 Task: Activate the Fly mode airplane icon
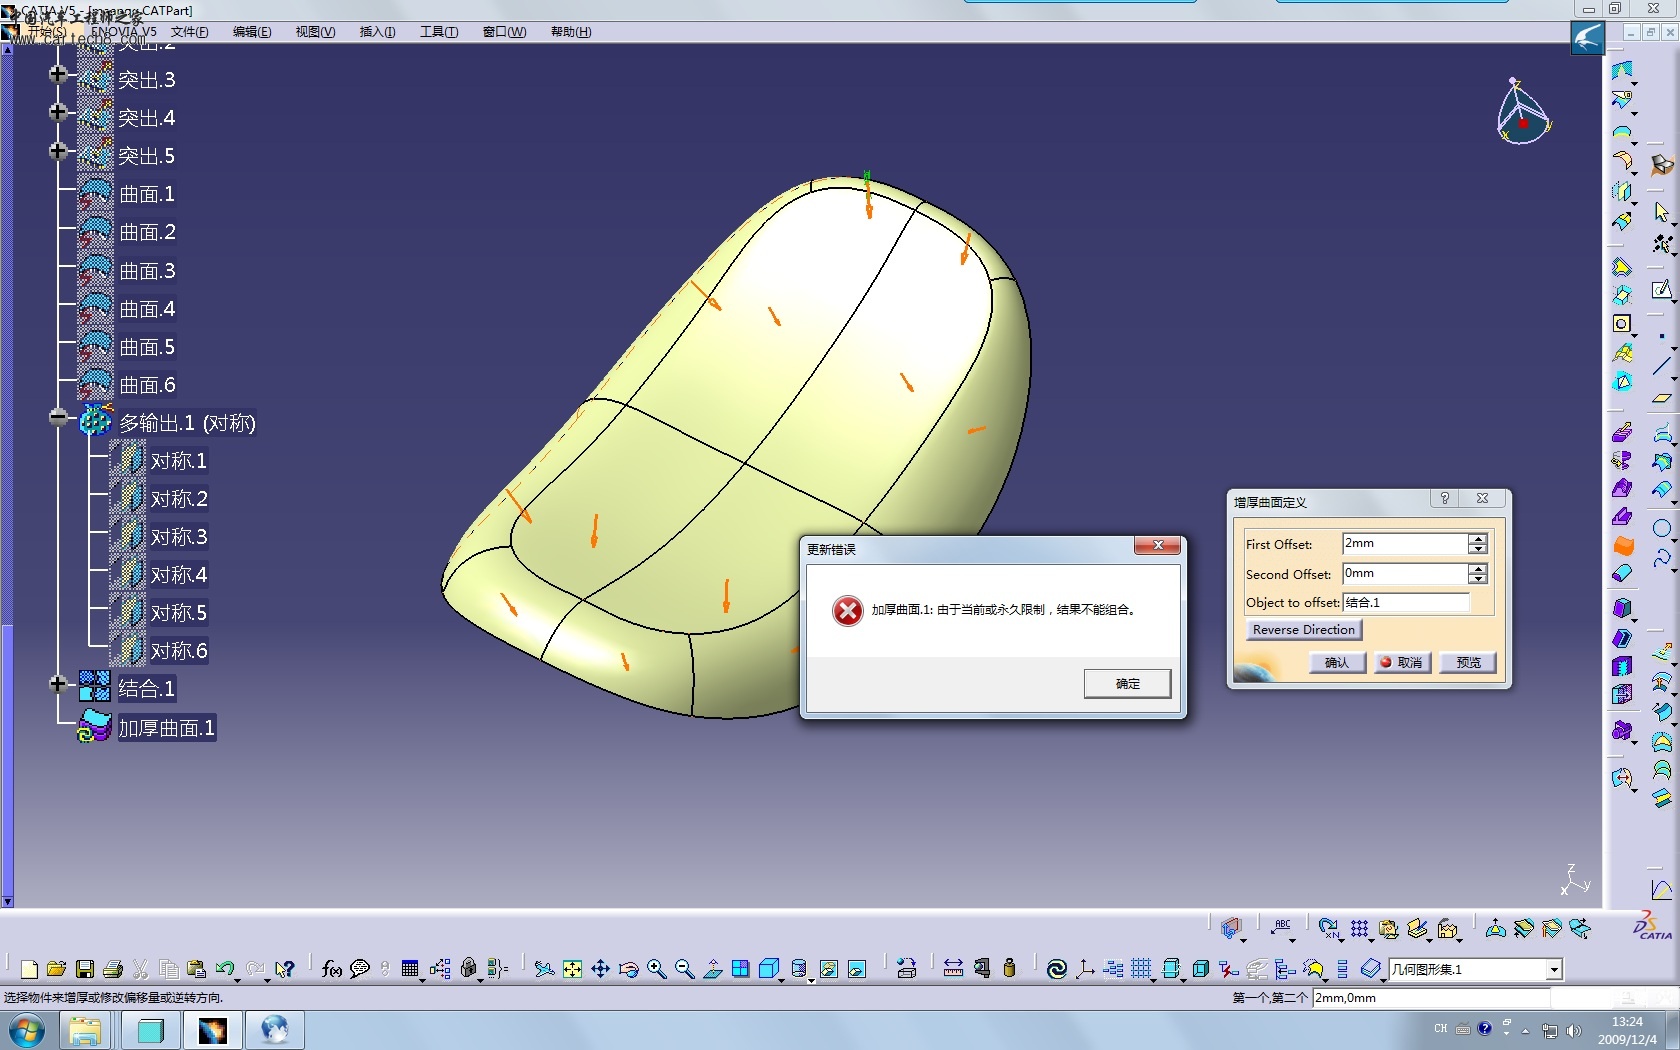543,969
